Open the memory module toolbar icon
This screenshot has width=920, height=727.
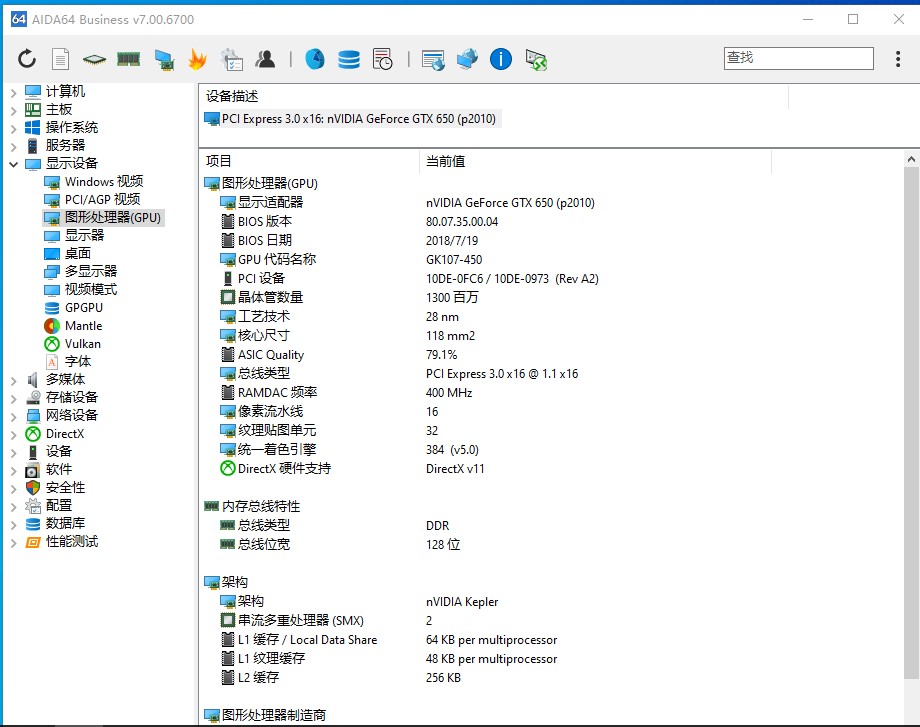click(x=128, y=59)
